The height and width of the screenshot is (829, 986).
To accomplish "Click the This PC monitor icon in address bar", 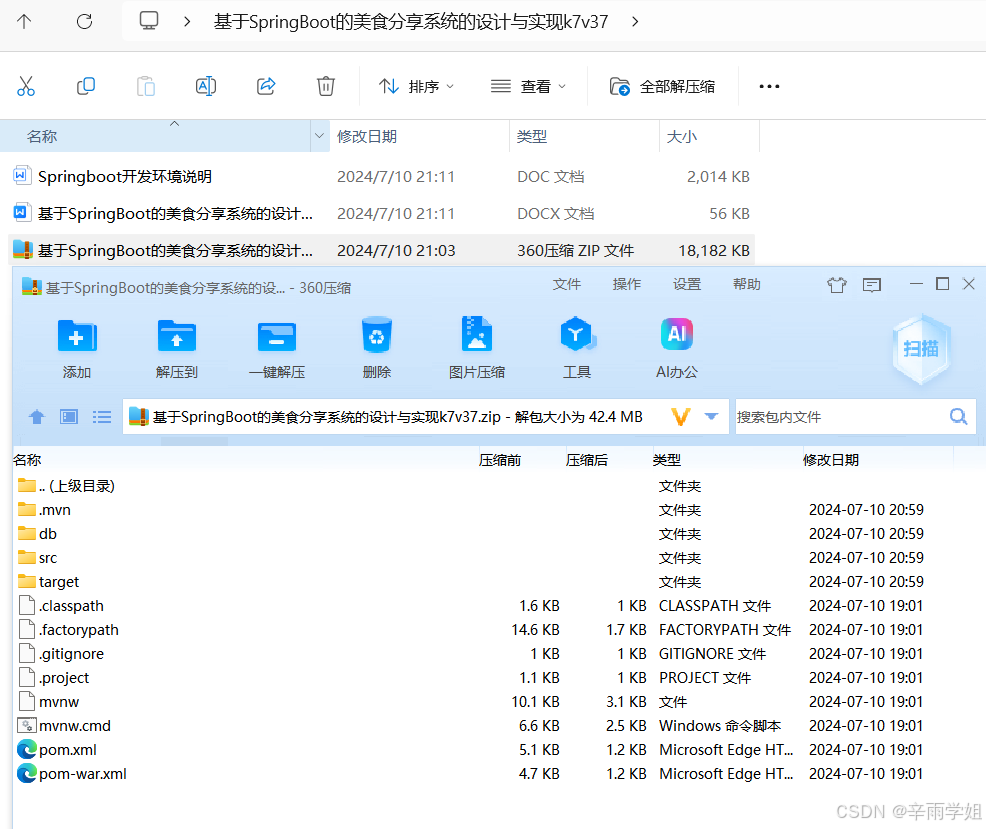I will coord(149,21).
